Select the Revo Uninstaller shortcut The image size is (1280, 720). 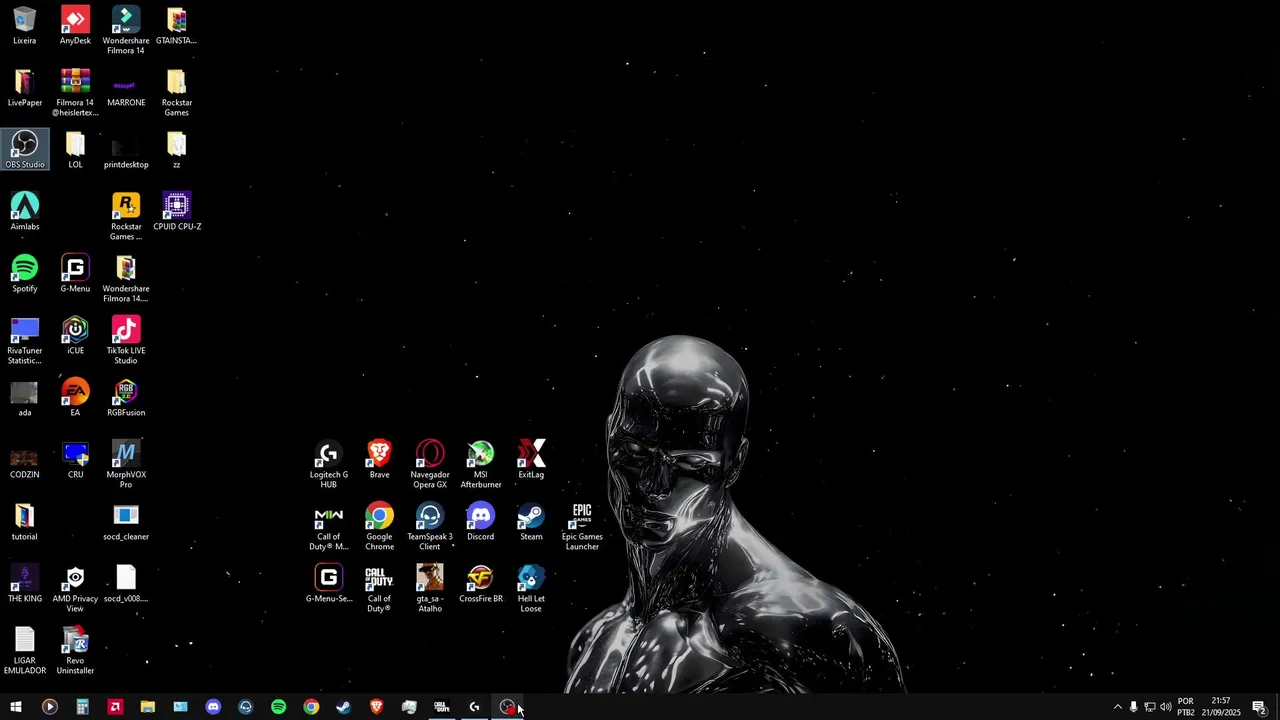75,651
